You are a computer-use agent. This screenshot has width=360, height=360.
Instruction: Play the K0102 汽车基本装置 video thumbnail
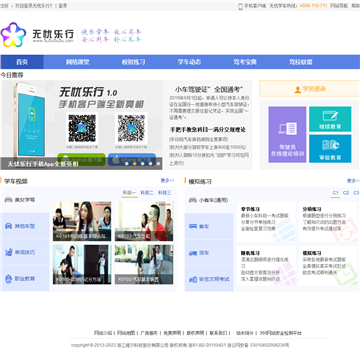click(144, 265)
